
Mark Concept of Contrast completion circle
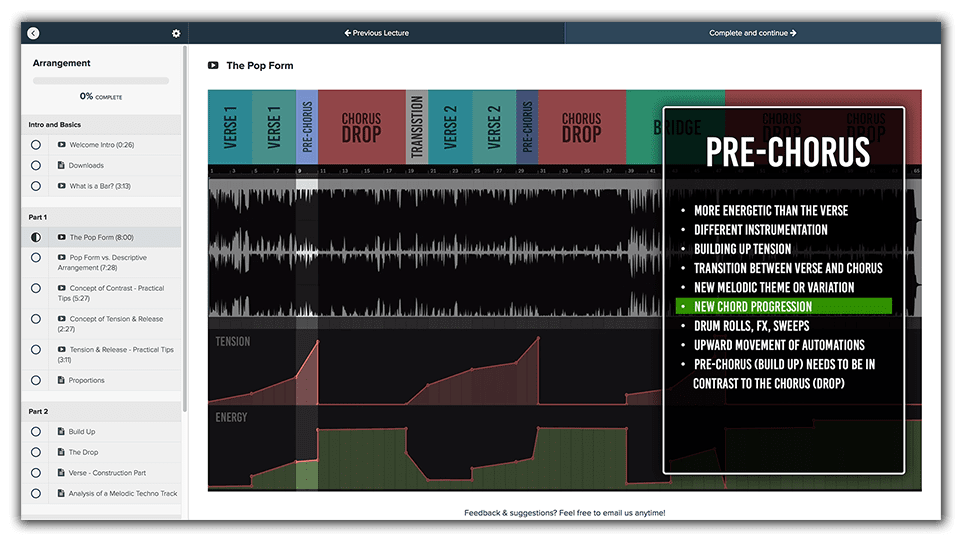(36, 288)
